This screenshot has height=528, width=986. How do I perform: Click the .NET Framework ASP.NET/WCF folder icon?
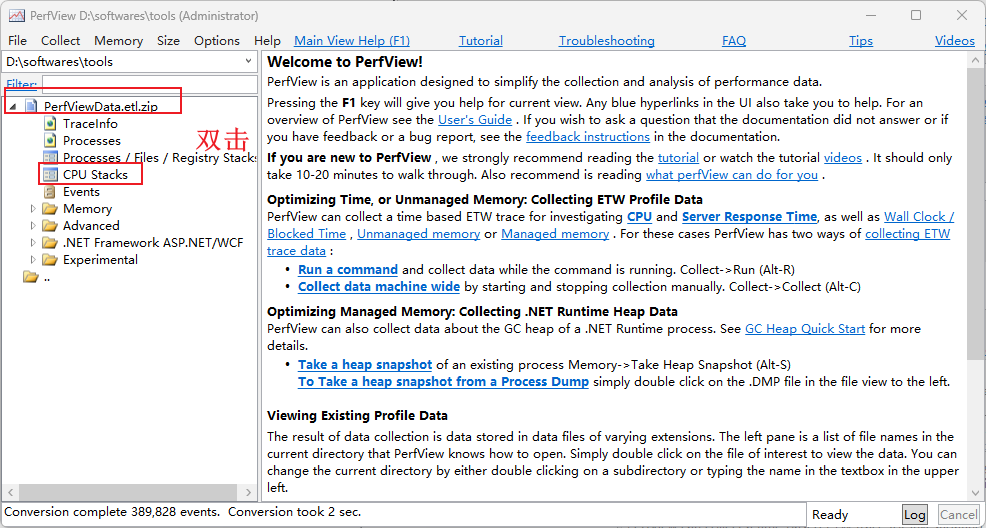(x=50, y=243)
